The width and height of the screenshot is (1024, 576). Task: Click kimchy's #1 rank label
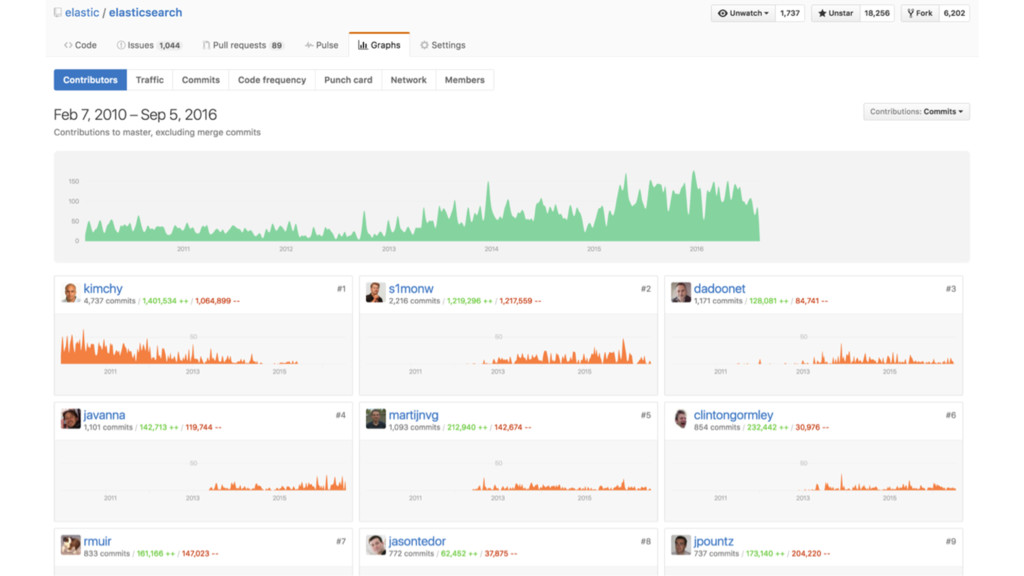[341, 289]
